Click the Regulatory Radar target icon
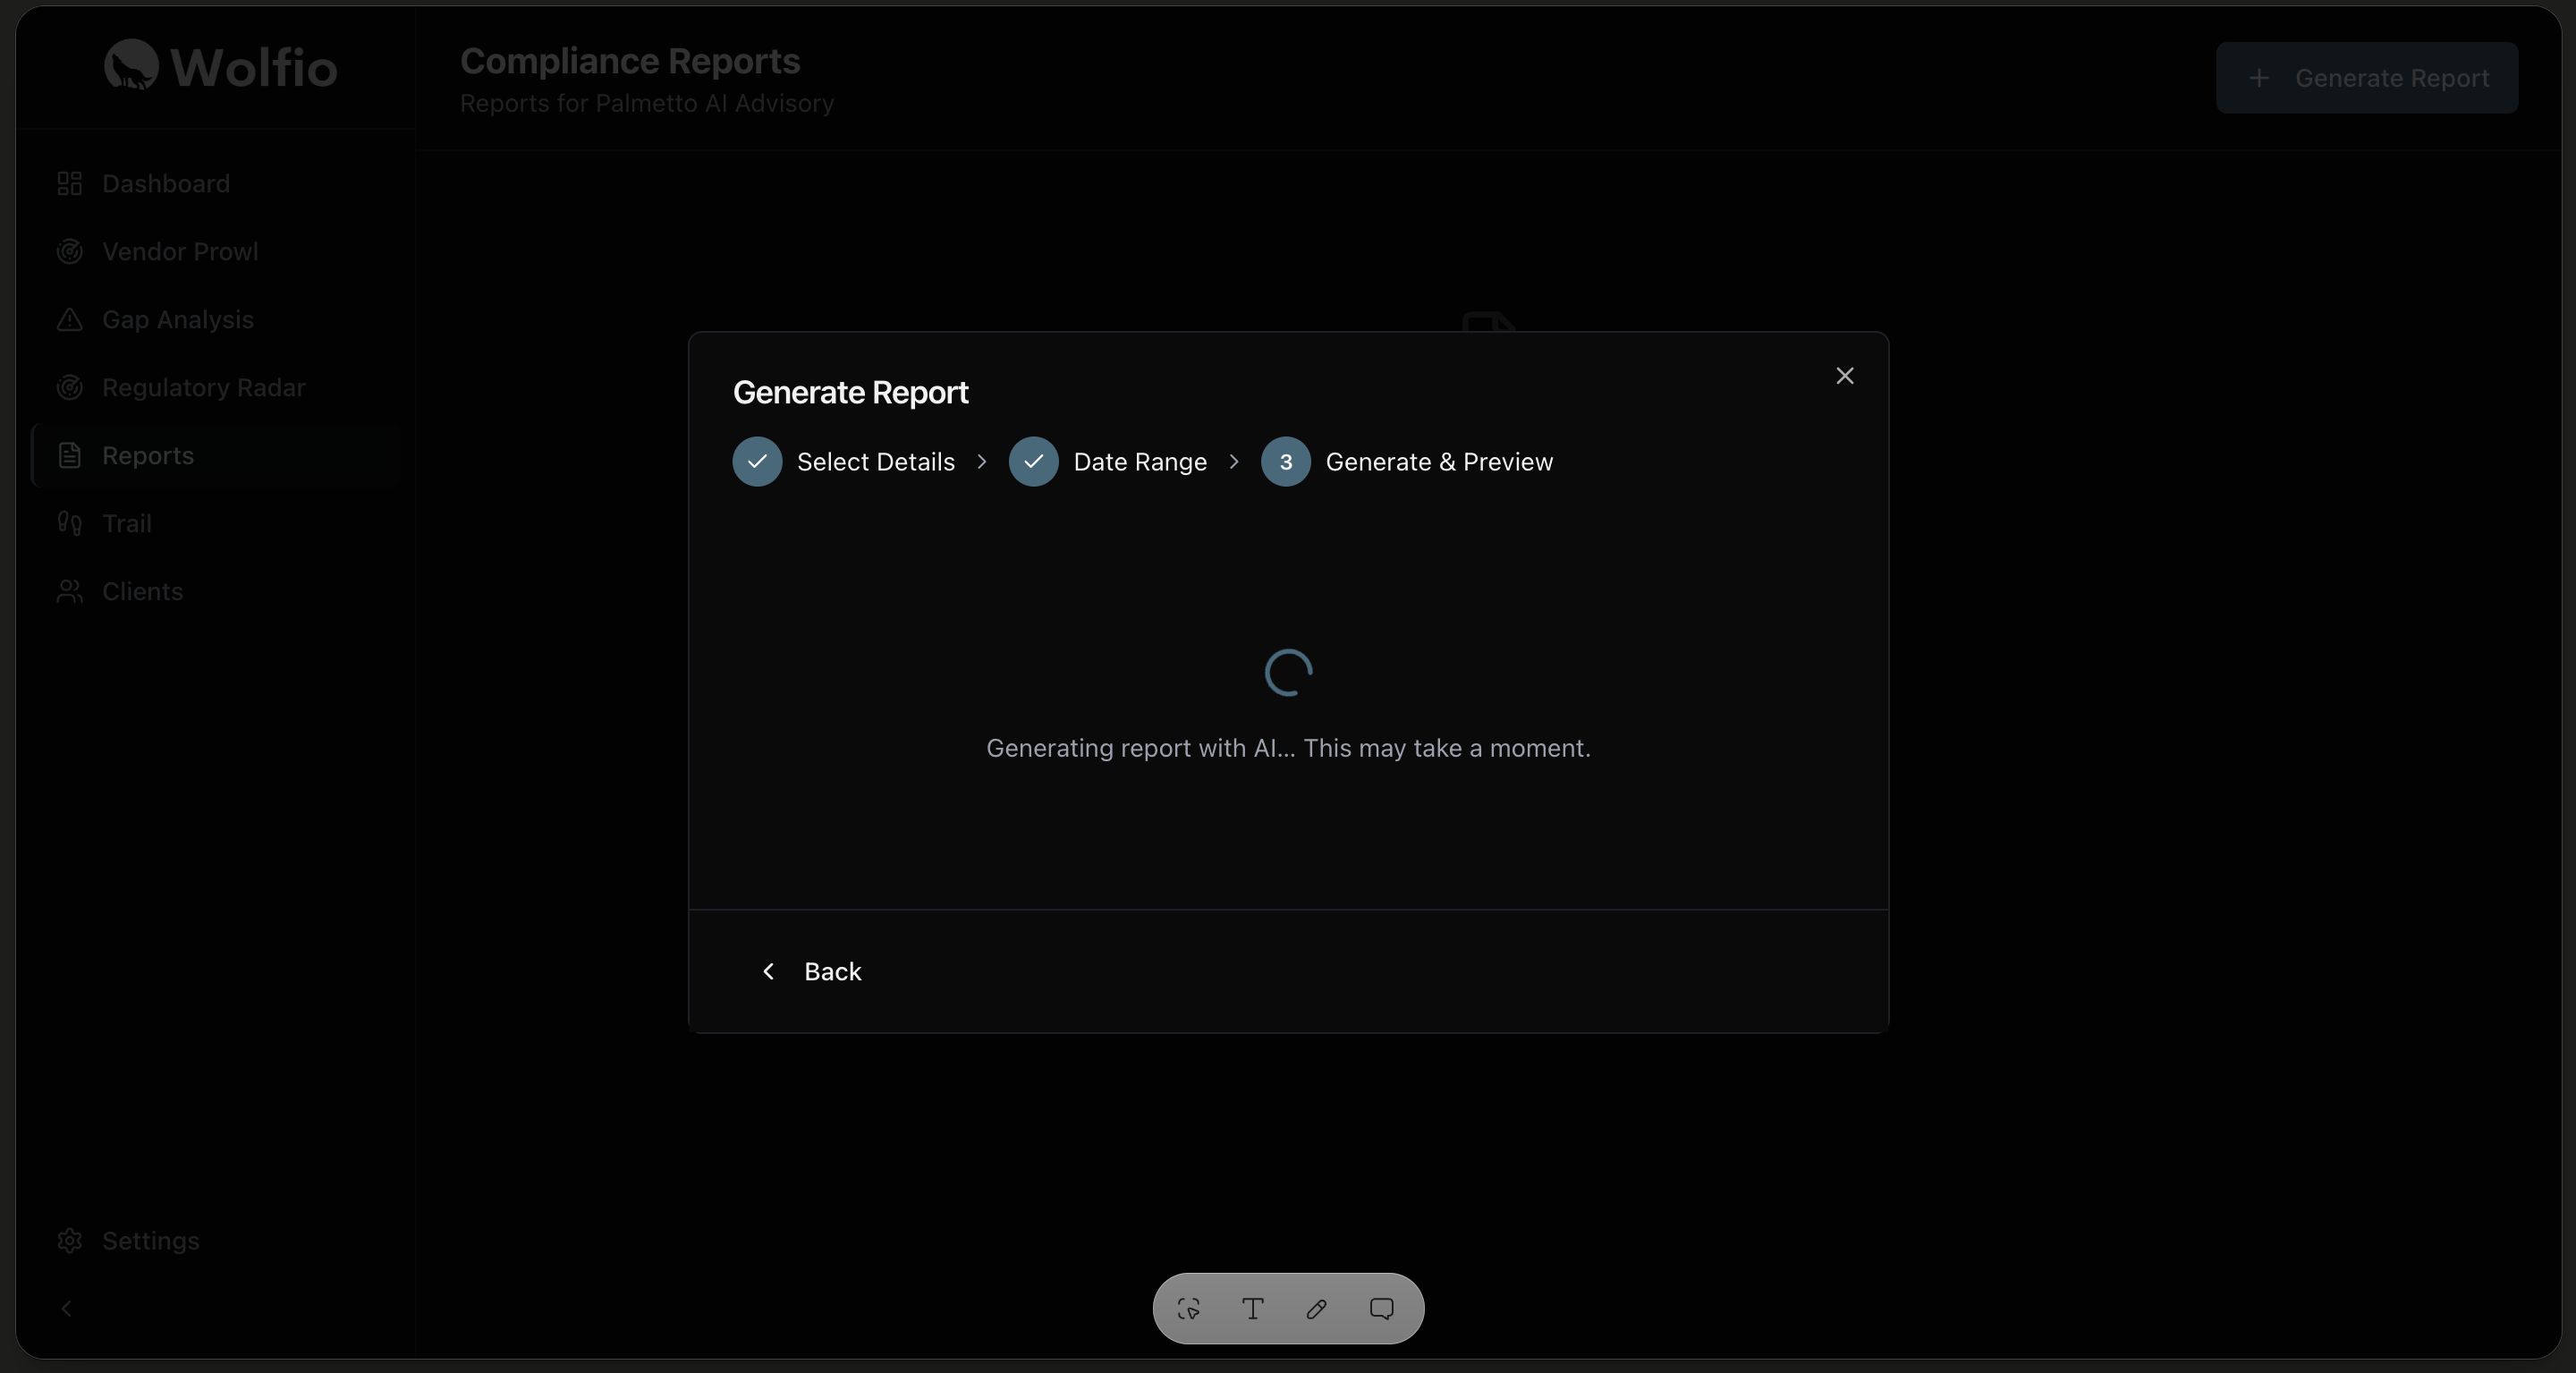Viewport: 2576px width, 1373px height. (69, 388)
